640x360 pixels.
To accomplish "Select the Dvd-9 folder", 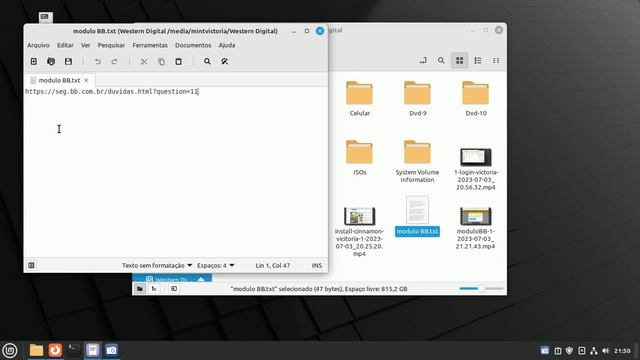I will click(418, 99).
